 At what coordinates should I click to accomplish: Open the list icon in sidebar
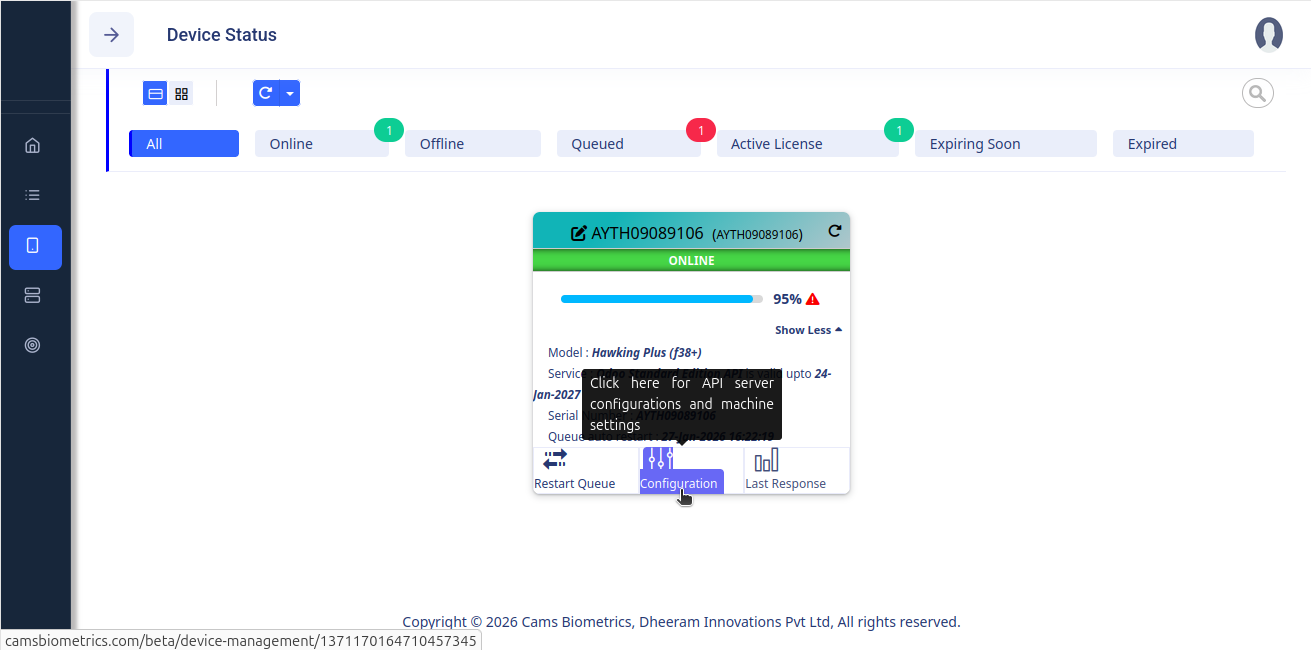click(x=32, y=195)
